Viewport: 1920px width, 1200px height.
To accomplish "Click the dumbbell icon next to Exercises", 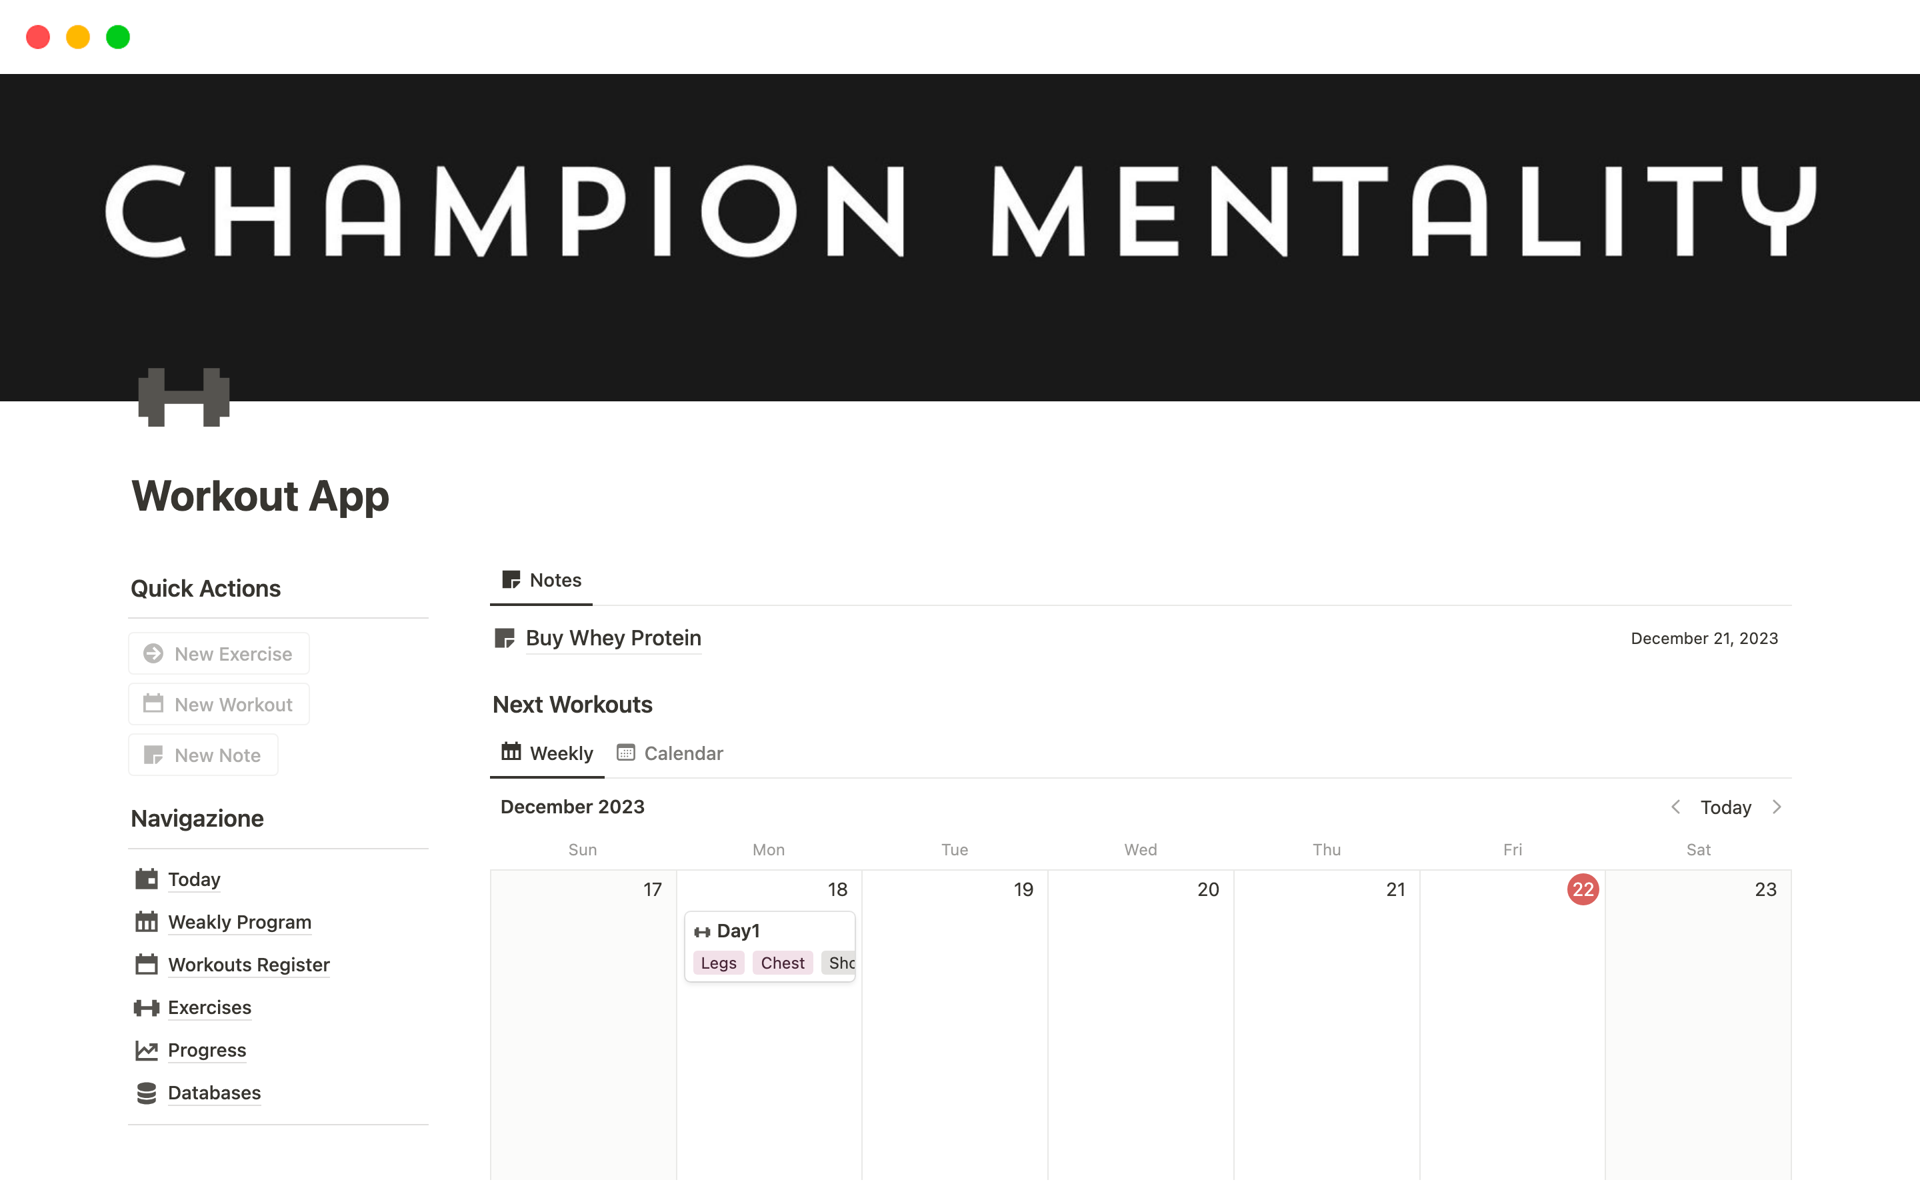I will coord(147,1008).
